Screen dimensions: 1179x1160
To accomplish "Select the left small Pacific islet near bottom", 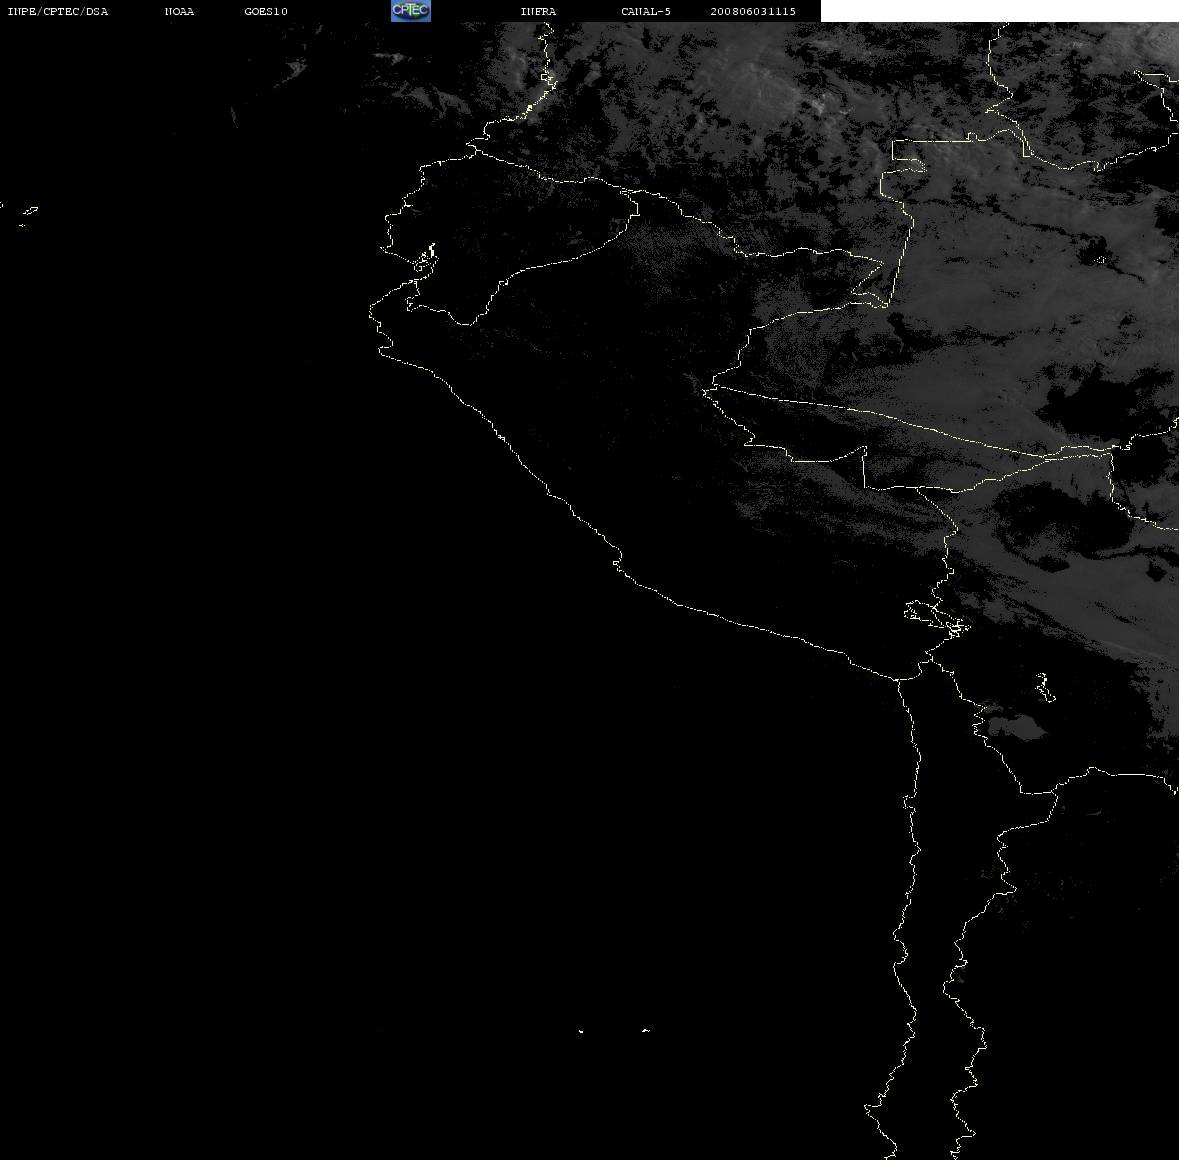I will 580,1031.
